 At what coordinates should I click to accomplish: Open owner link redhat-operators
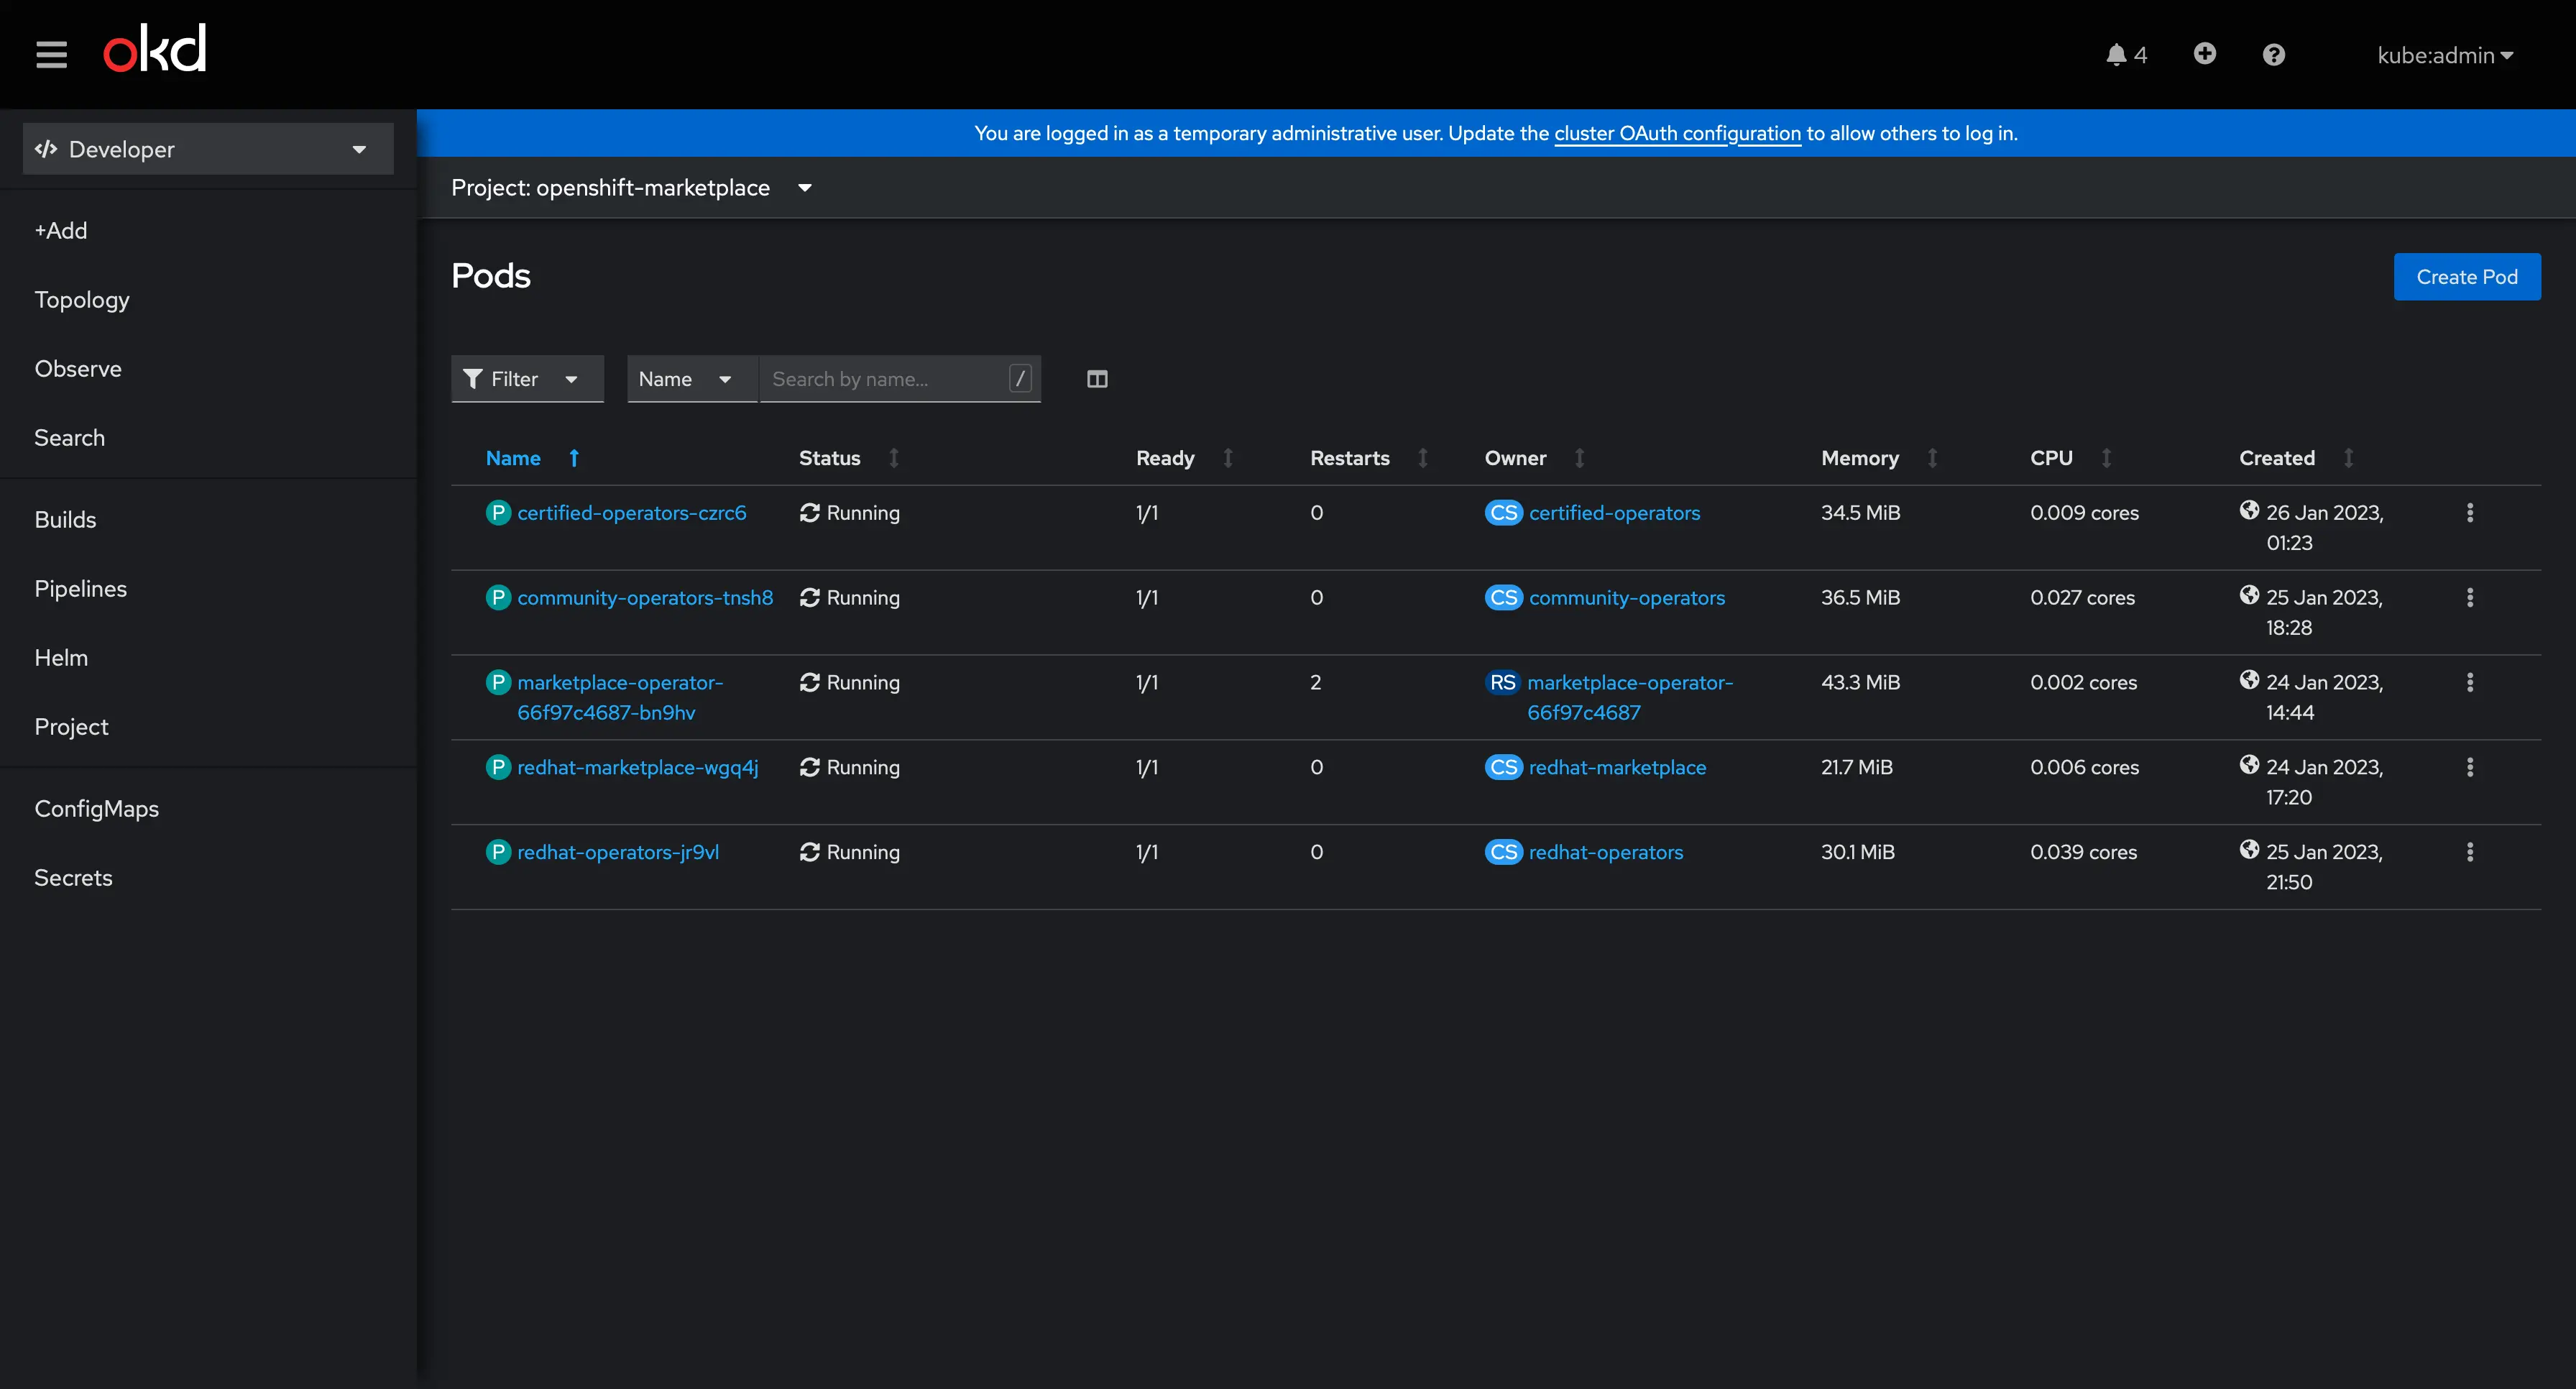pos(1606,852)
